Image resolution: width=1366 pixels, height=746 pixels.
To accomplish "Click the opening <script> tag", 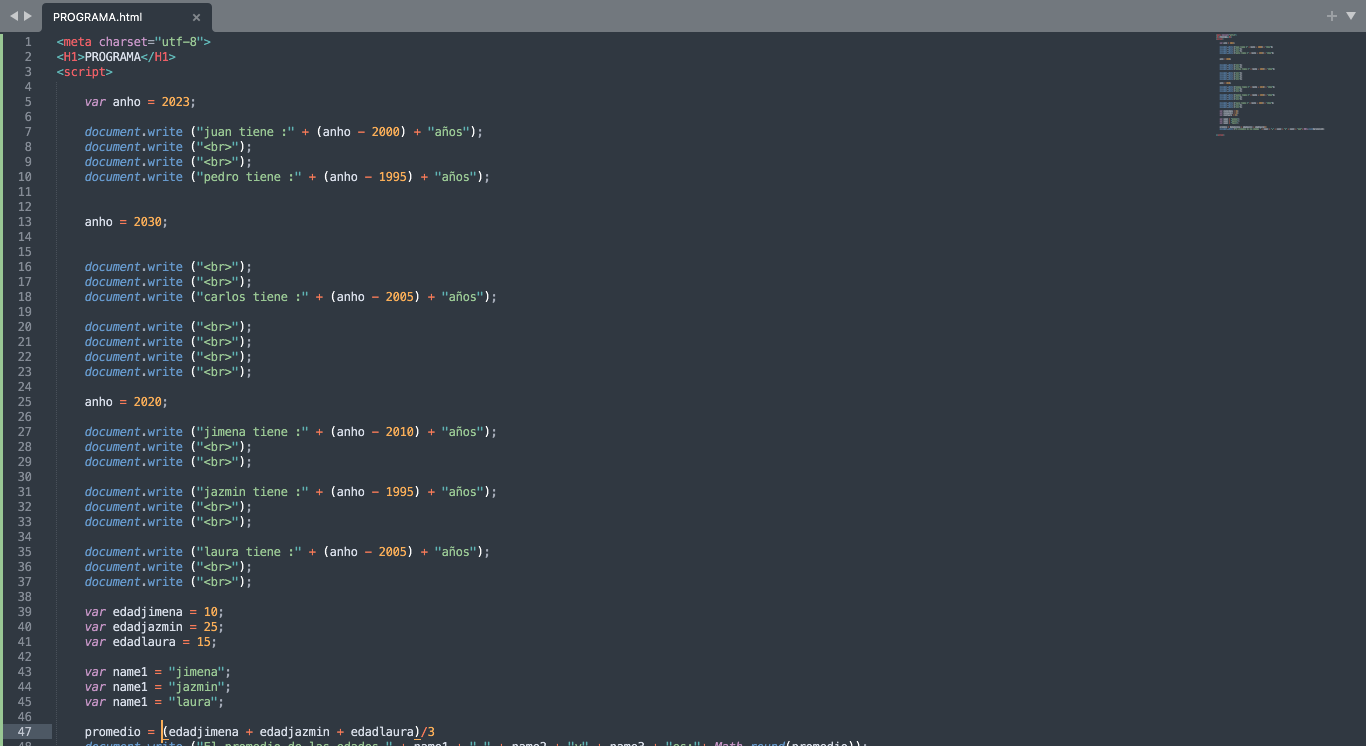I will tap(85, 72).
